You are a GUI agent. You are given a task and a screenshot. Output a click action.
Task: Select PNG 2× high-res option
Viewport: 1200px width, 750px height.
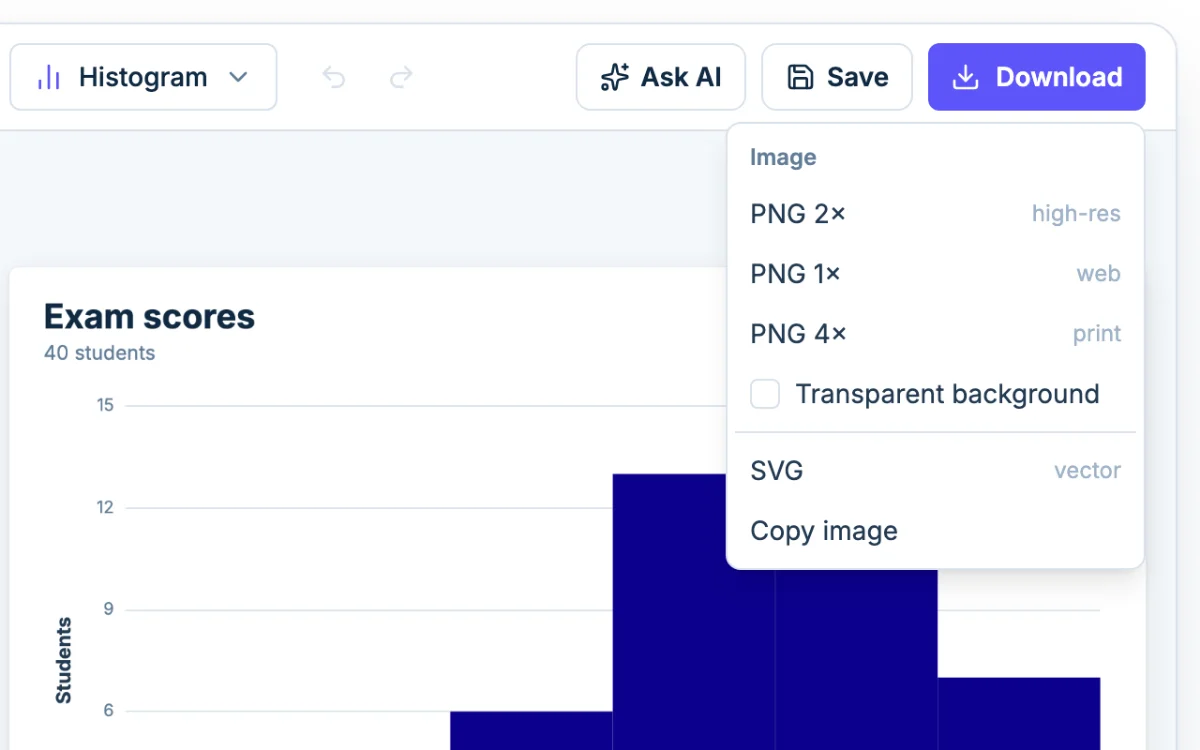tap(935, 214)
